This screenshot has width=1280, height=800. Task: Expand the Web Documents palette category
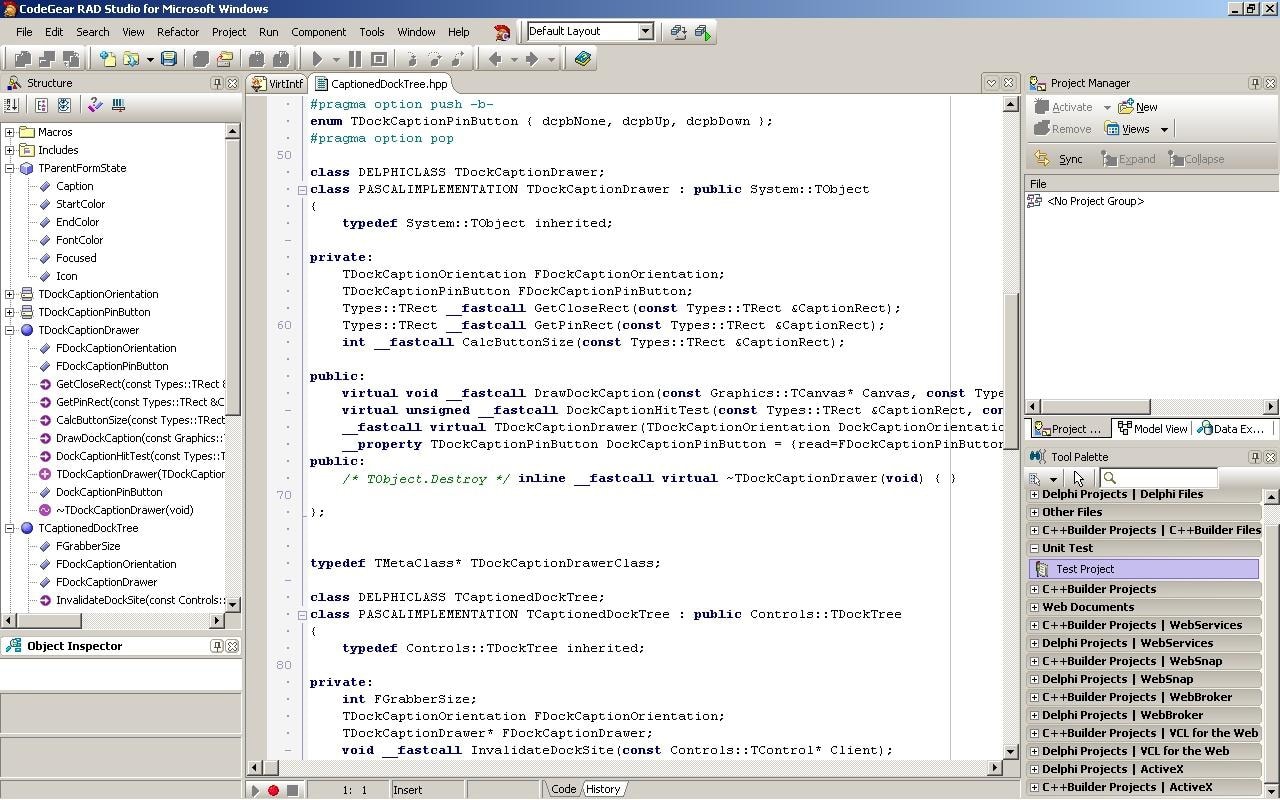coord(1034,607)
